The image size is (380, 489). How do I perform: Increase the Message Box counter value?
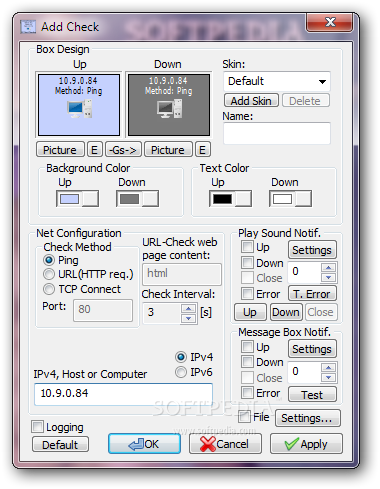[x=329, y=367]
